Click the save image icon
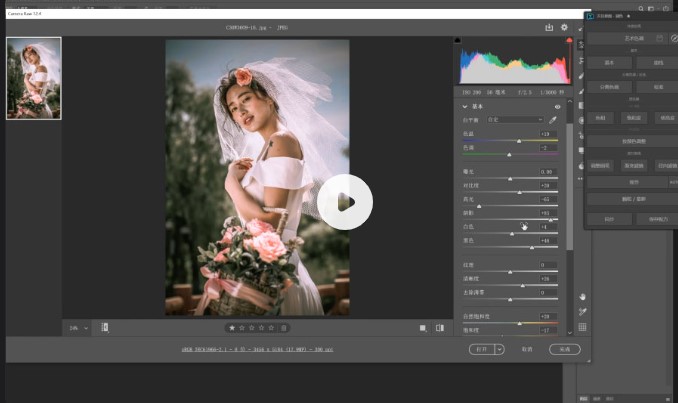The width and height of the screenshot is (678, 403). 549,28
